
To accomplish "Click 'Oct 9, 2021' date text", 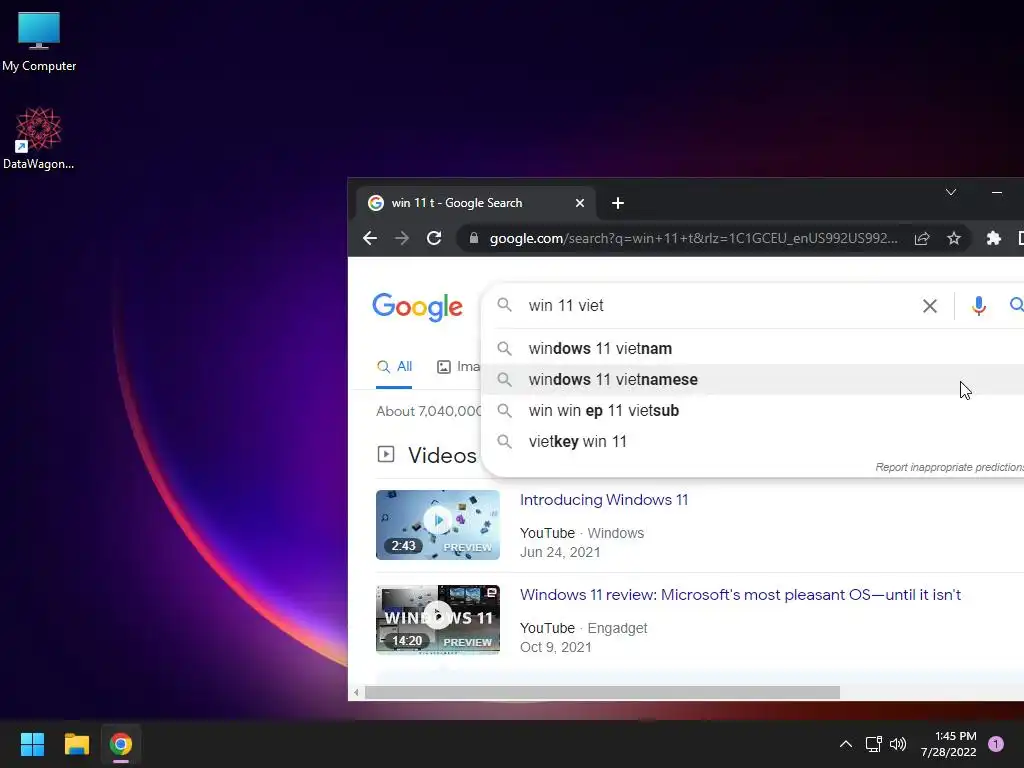I will [x=555, y=647].
